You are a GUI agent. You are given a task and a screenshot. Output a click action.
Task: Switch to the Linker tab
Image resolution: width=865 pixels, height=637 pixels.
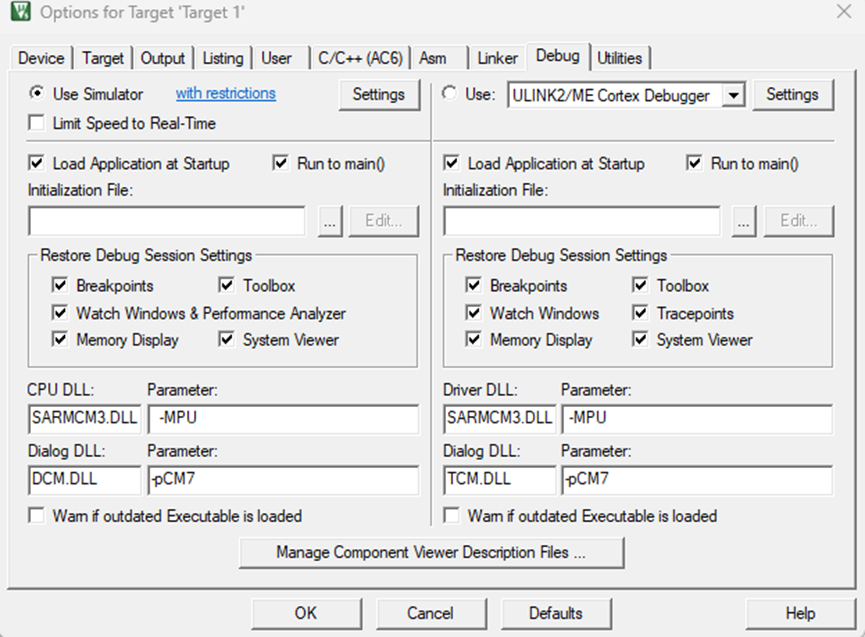497,58
